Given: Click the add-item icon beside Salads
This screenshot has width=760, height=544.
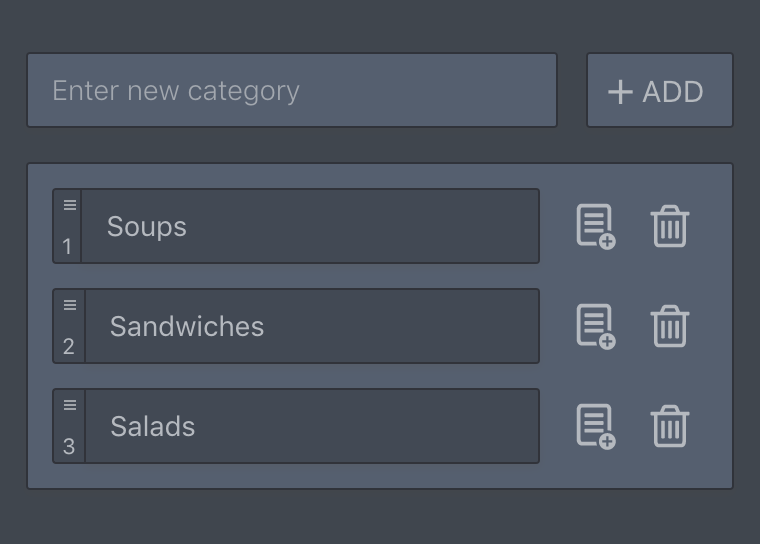Looking at the screenshot, I should (x=595, y=427).
